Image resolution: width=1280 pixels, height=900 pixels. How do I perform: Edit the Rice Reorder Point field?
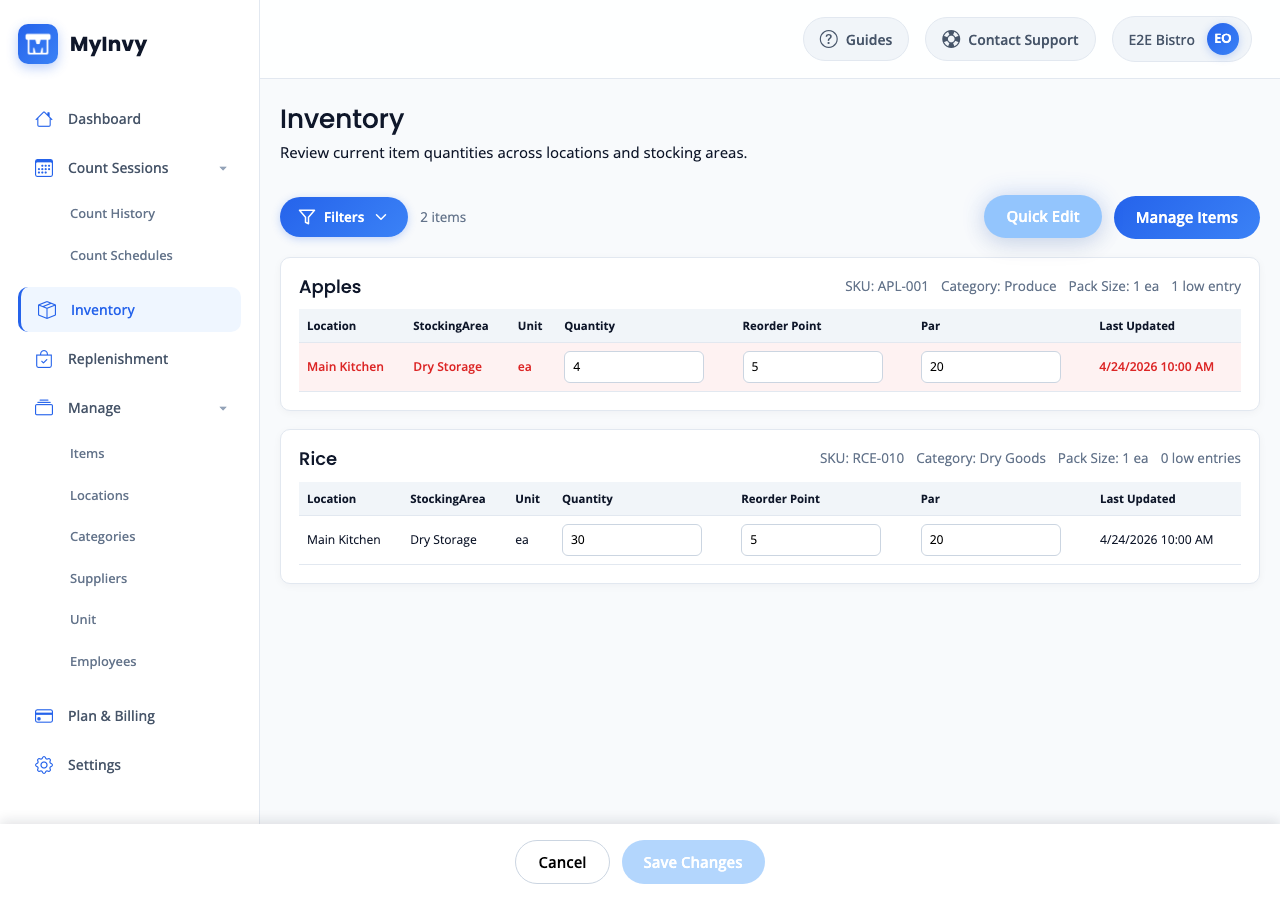811,540
